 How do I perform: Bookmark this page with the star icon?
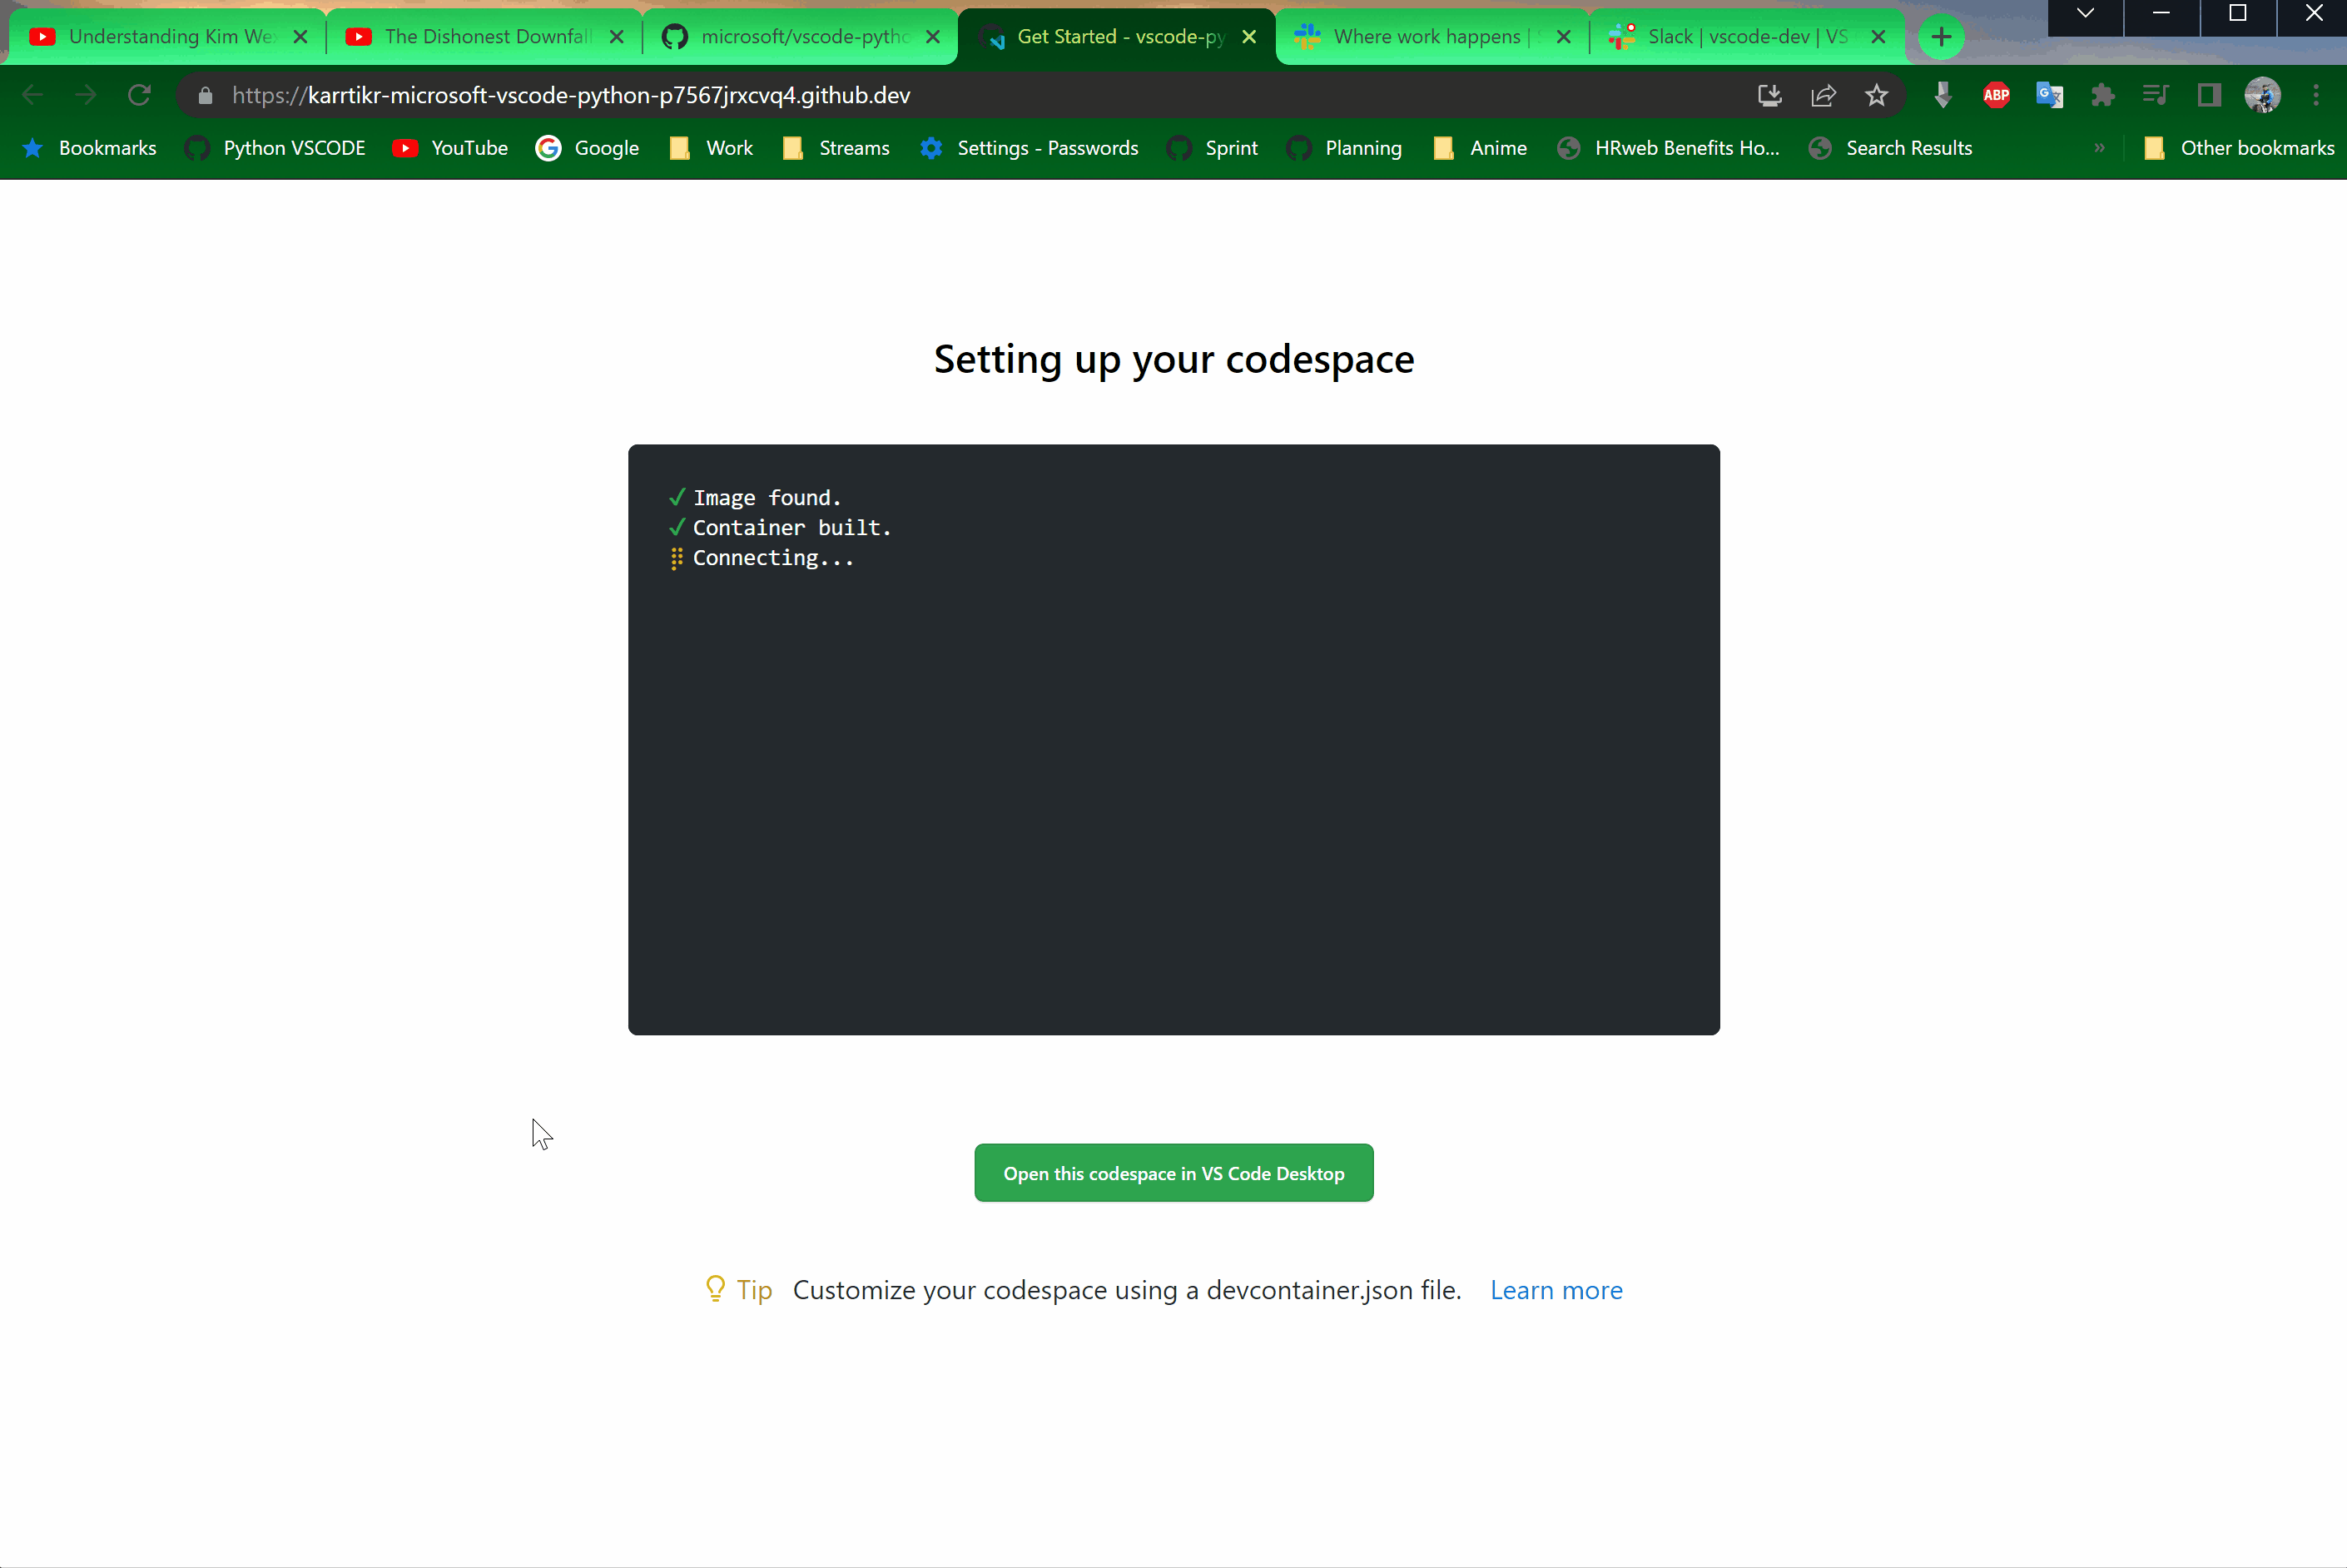1876,95
